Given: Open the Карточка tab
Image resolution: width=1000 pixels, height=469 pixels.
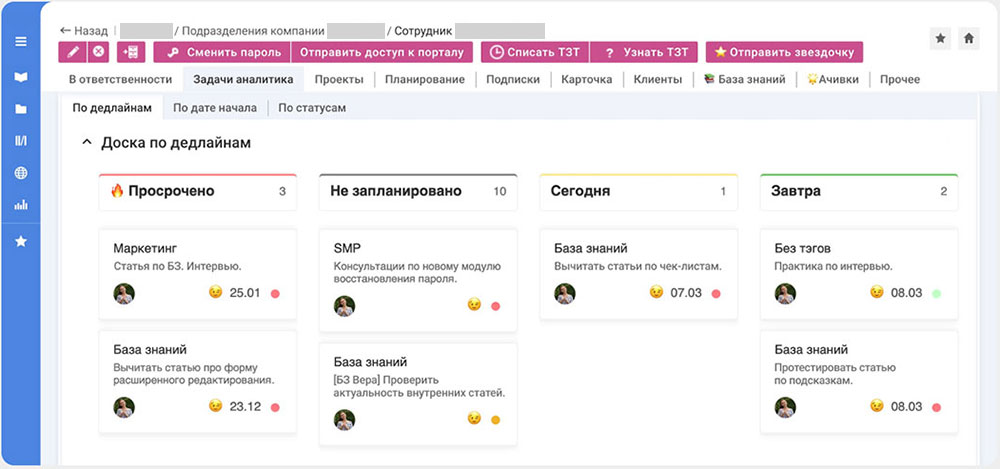Looking at the screenshot, I should [x=586, y=79].
